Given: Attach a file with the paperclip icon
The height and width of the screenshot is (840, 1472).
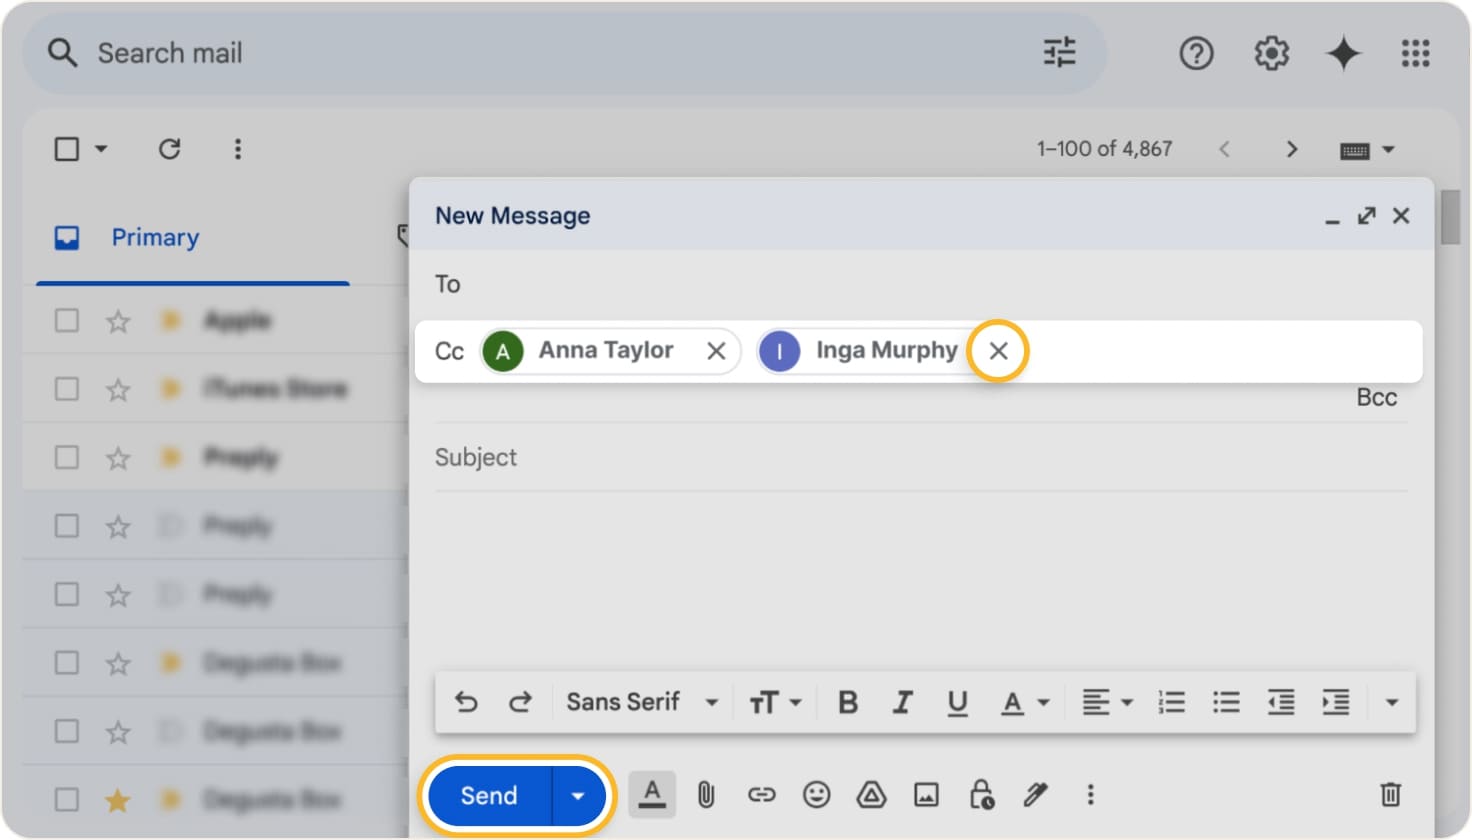Looking at the screenshot, I should [706, 795].
